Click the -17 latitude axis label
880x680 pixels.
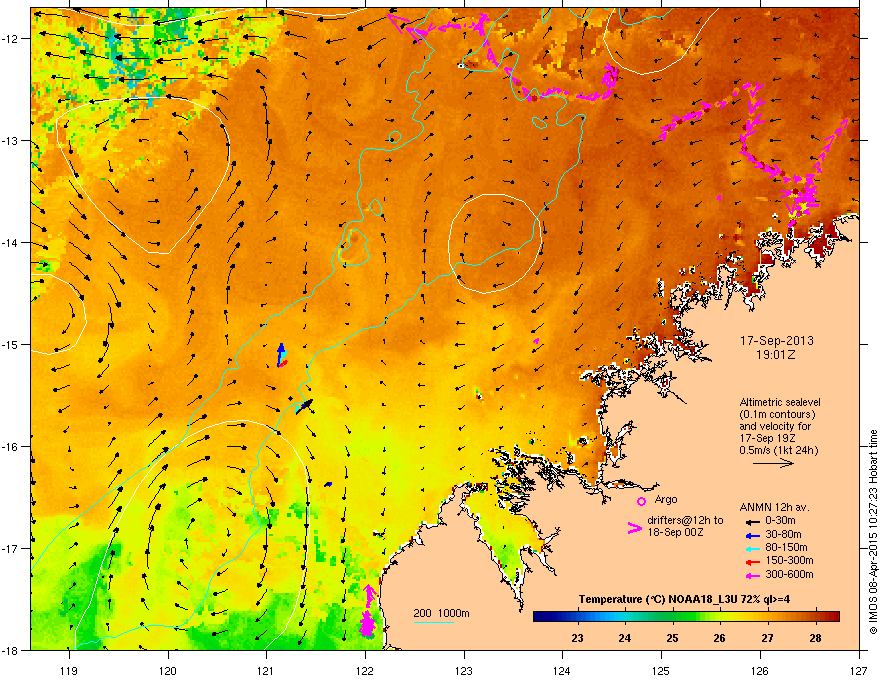point(11,548)
